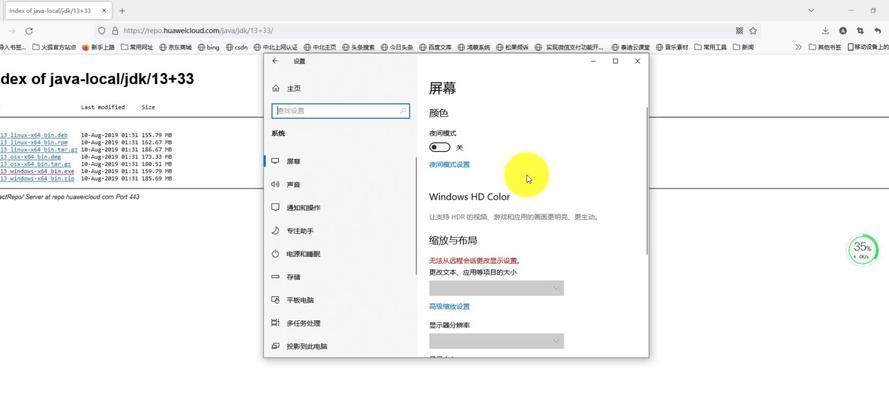
Task: Close the Index of java-local tab
Action: (103, 11)
